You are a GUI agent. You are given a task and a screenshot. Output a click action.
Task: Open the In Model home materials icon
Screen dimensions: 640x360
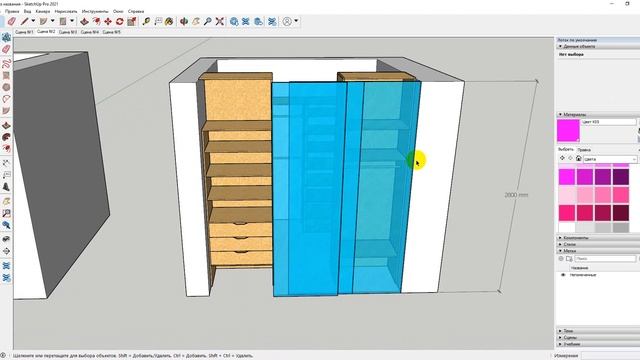578,158
